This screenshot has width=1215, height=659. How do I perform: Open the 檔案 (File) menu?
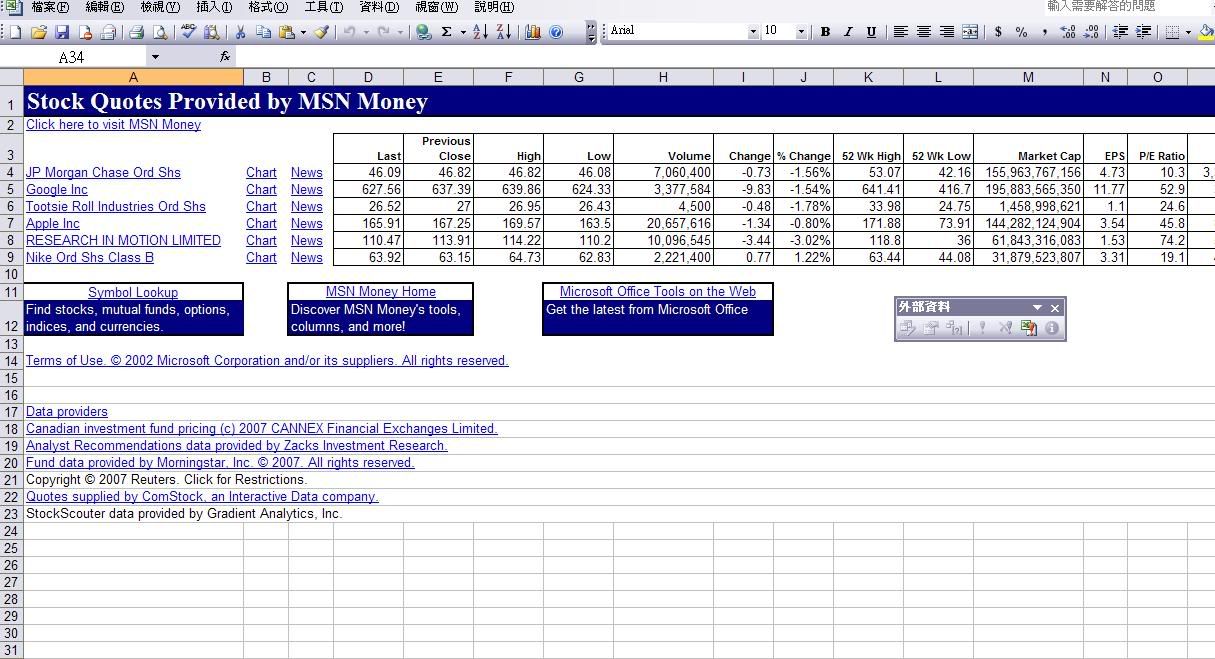[49, 7]
